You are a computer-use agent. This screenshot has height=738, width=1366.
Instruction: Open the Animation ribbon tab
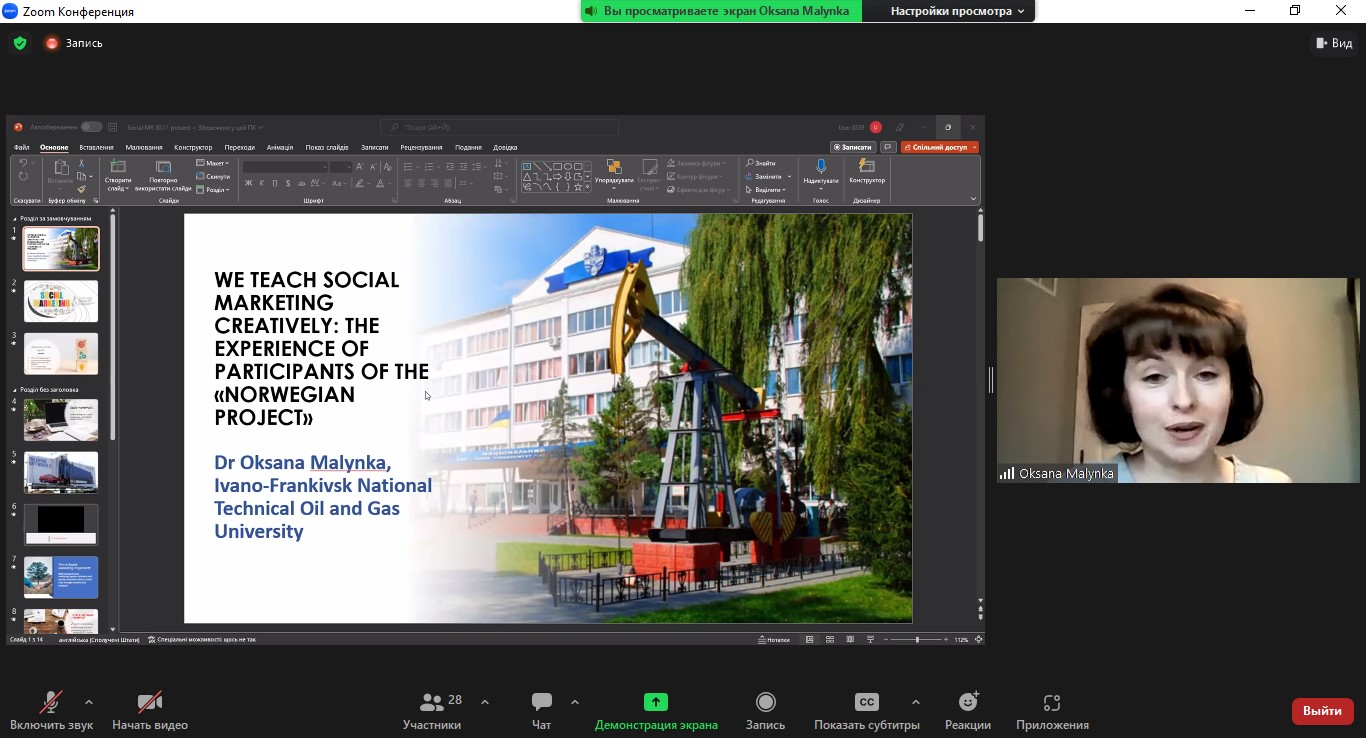pyautogui.click(x=280, y=147)
